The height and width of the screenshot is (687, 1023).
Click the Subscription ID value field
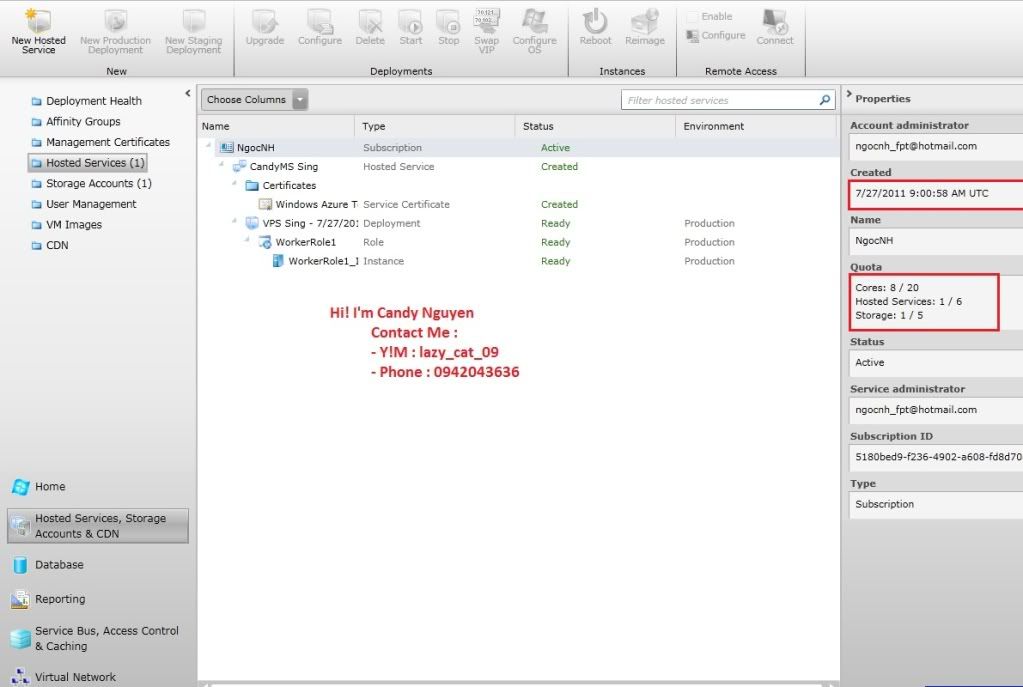(x=936, y=457)
